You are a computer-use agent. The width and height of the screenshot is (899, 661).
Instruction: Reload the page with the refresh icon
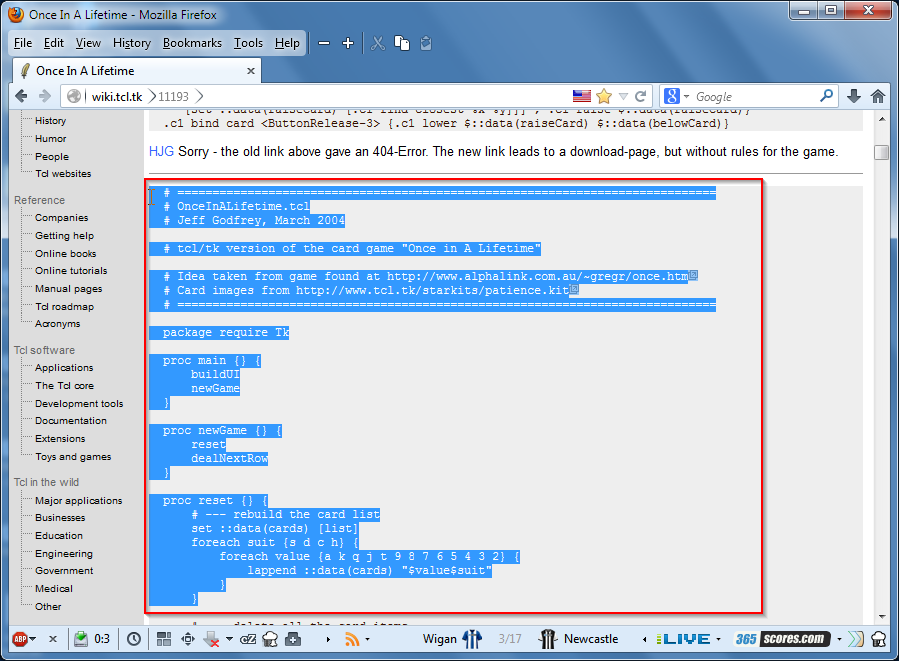coord(640,96)
